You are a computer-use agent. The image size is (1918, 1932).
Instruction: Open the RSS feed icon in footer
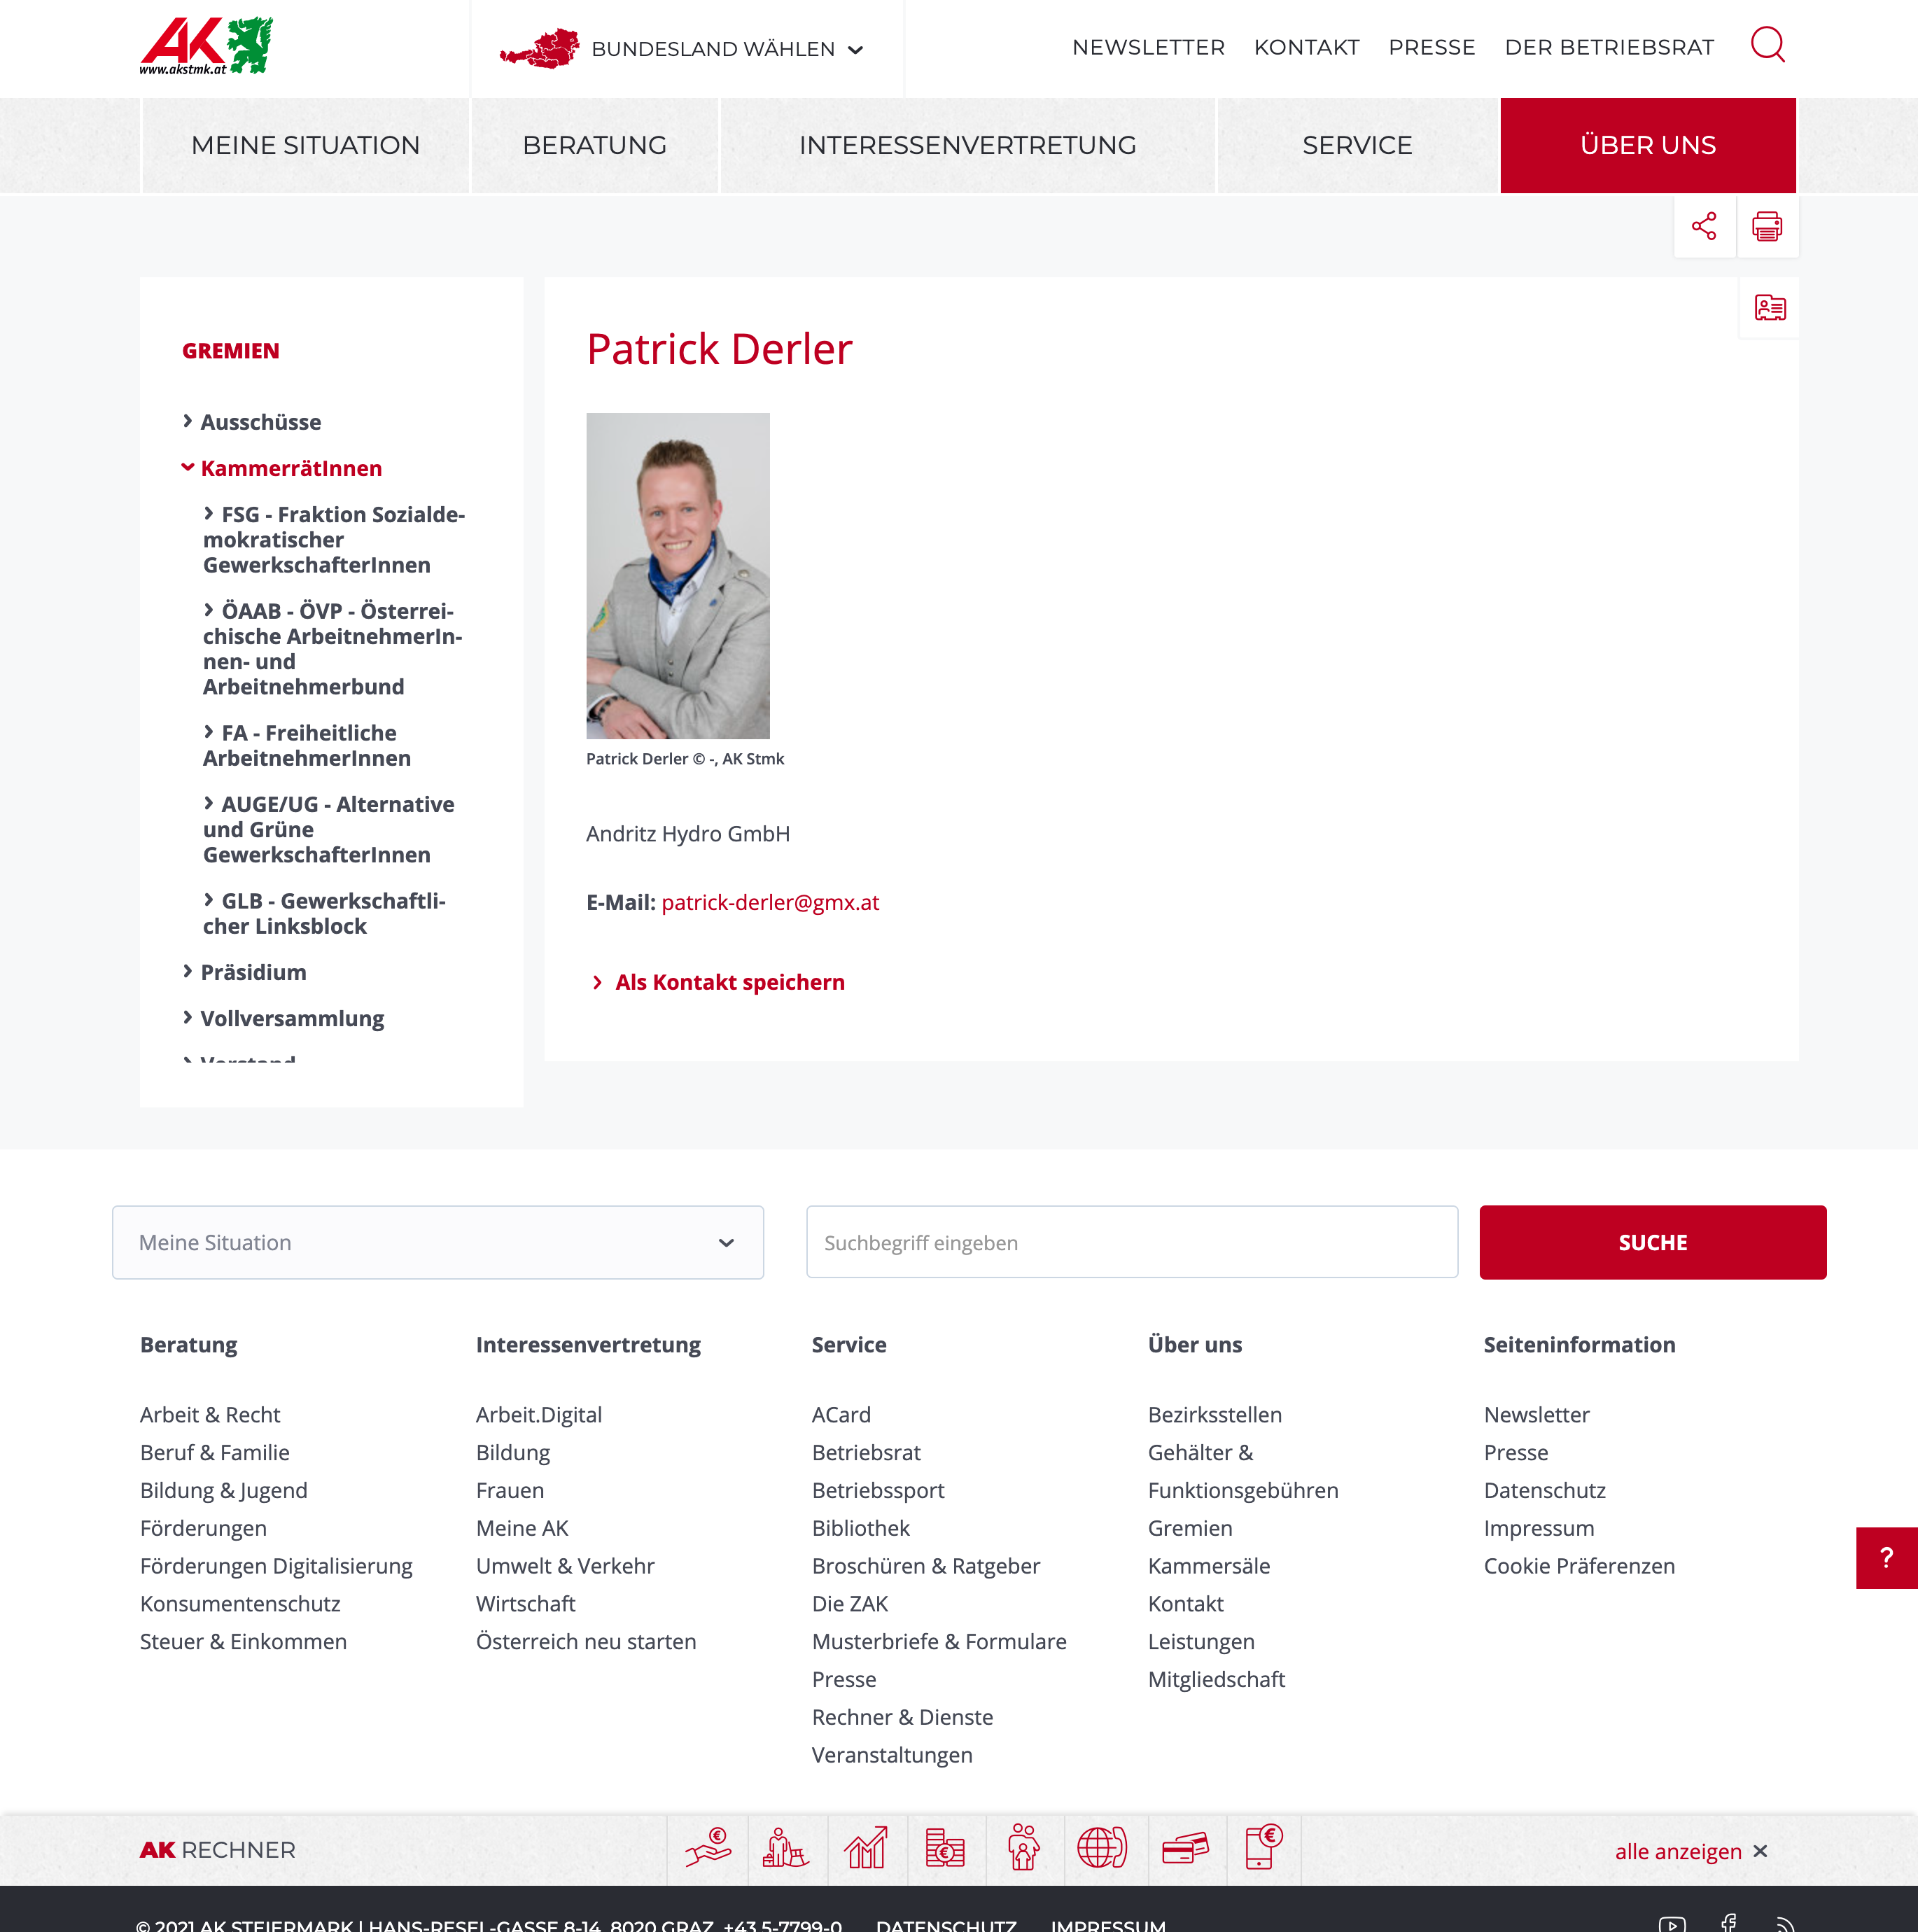tap(1785, 1924)
